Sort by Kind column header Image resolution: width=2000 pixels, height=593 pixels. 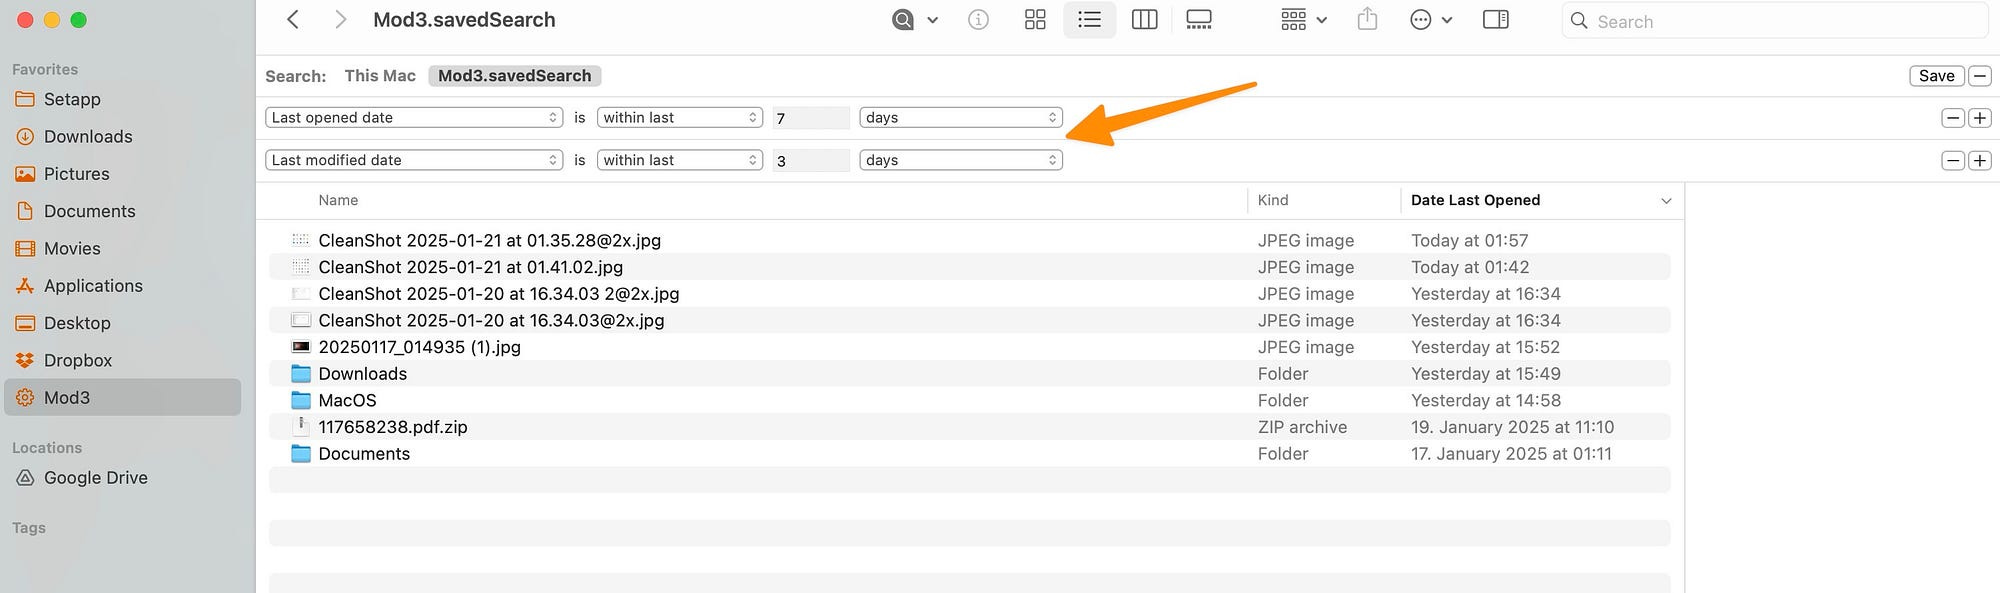pyautogui.click(x=1273, y=201)
